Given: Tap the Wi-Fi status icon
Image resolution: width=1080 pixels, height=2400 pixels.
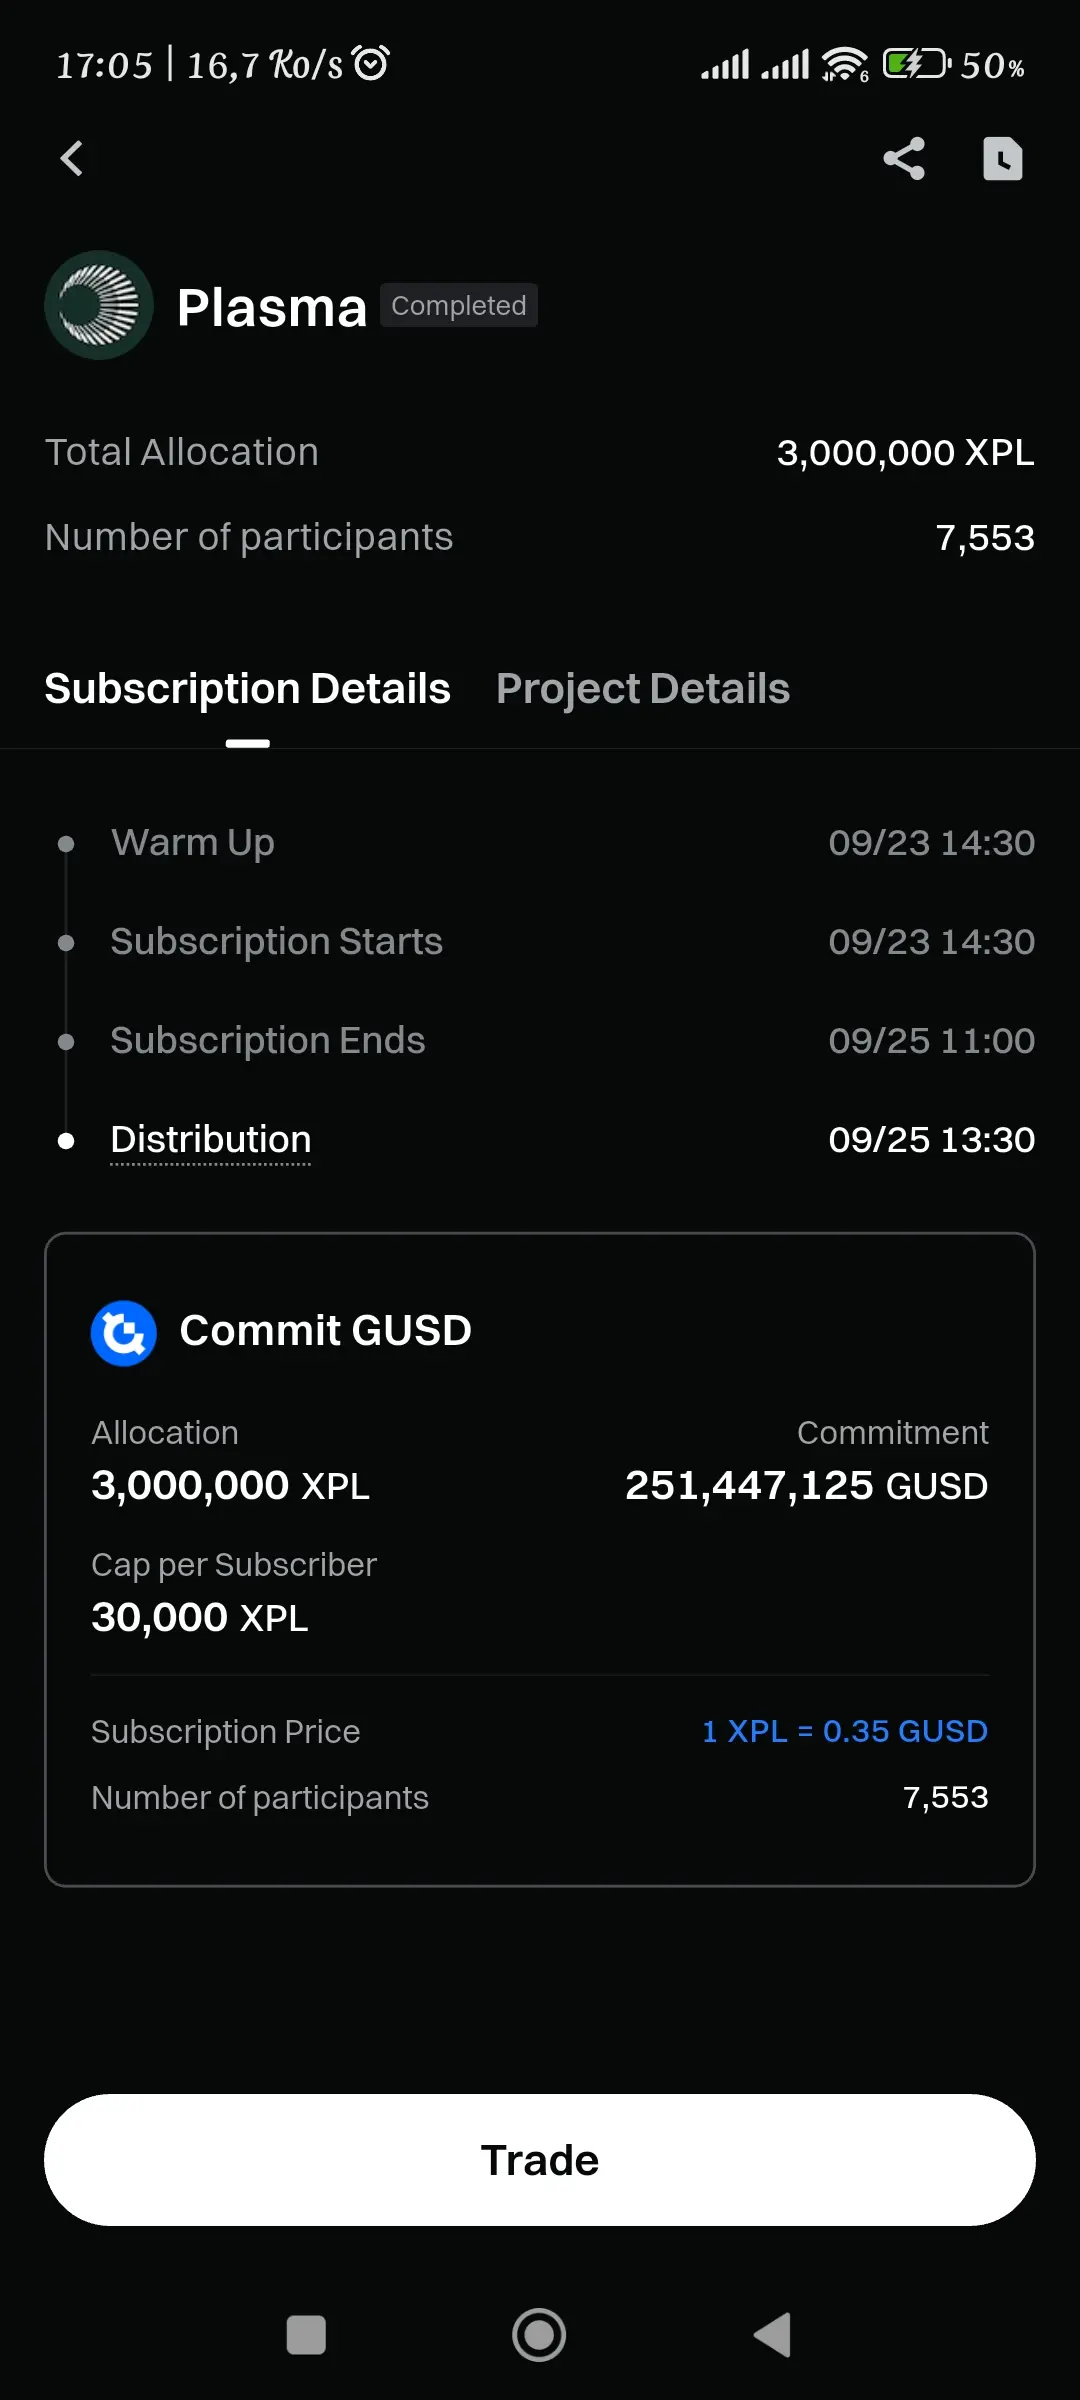Looking at the screenshot, I should 845,65.
